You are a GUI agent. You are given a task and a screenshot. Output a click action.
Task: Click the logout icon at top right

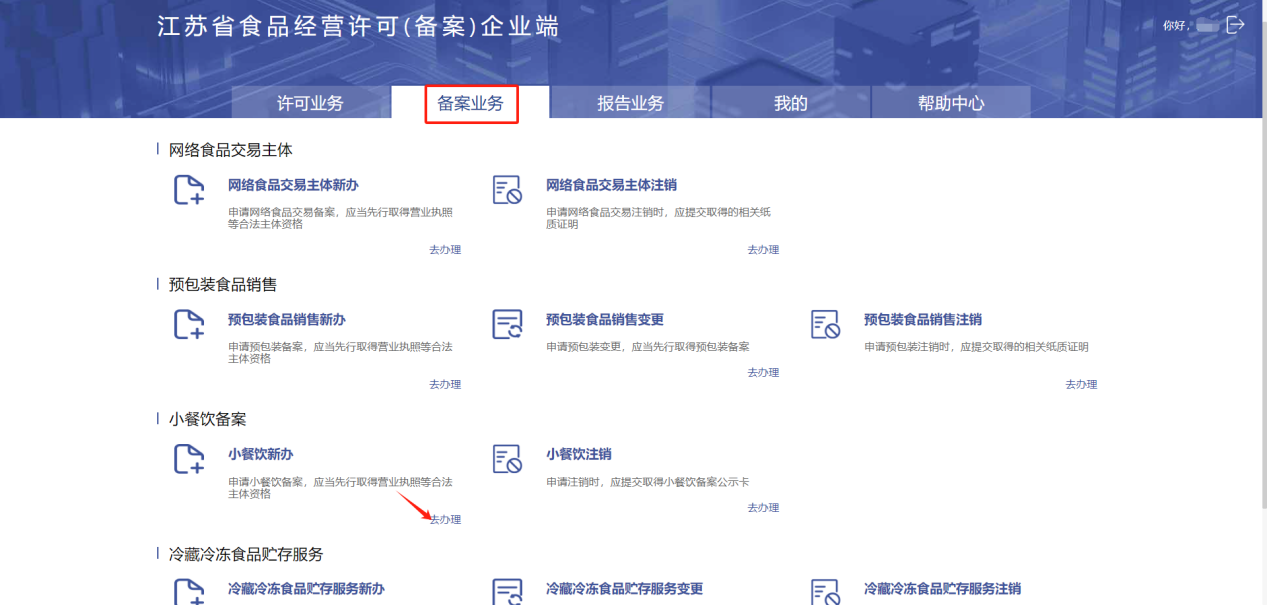(x=1236, y=25)
